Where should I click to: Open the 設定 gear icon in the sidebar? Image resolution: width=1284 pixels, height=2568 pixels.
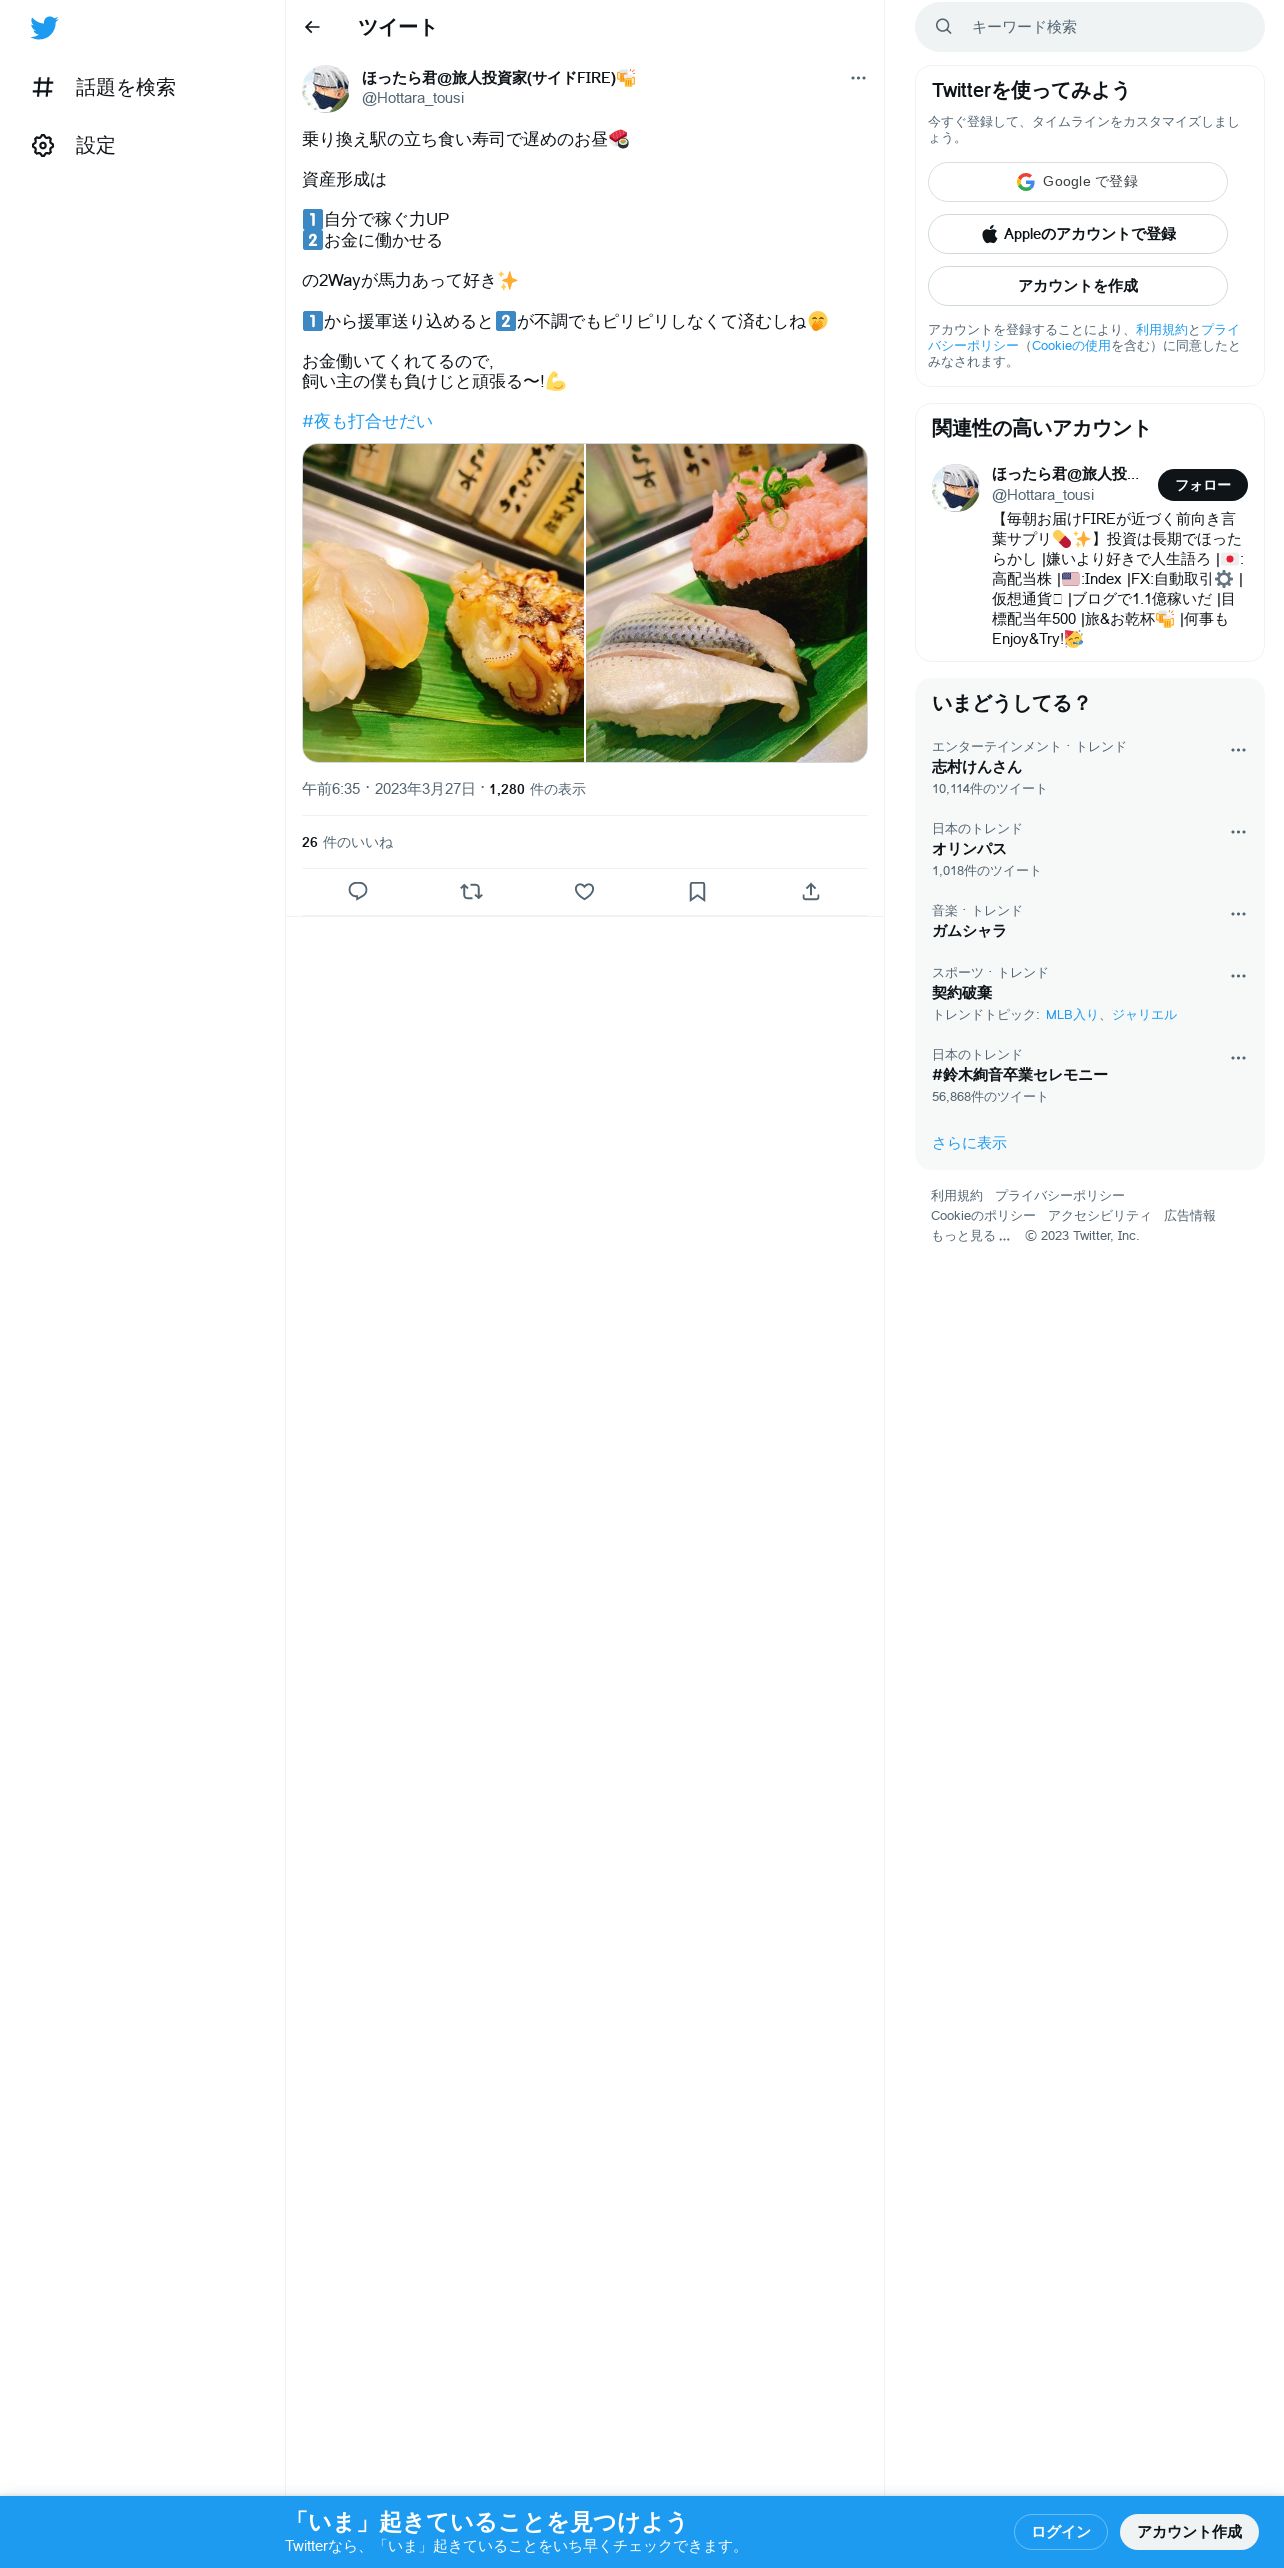(x=43, y=146)
